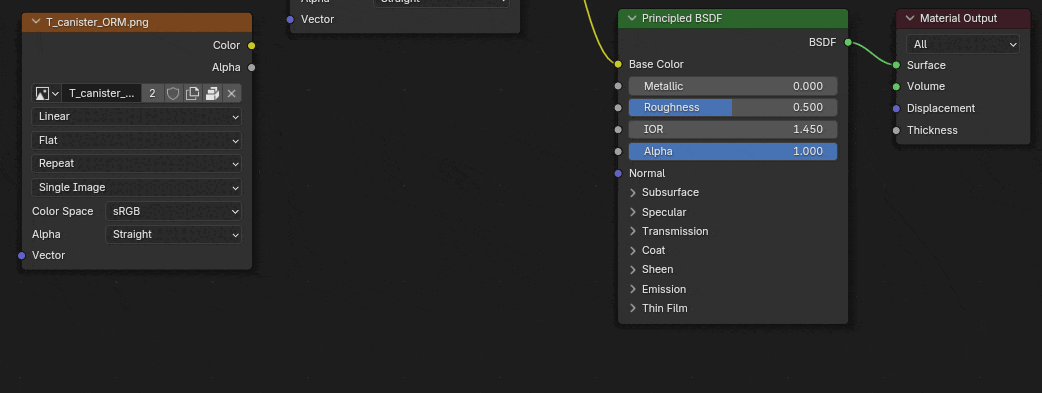Screen dimensions: 1042x393
Task: Unlink the image with X icon
Action: (231, 93)
